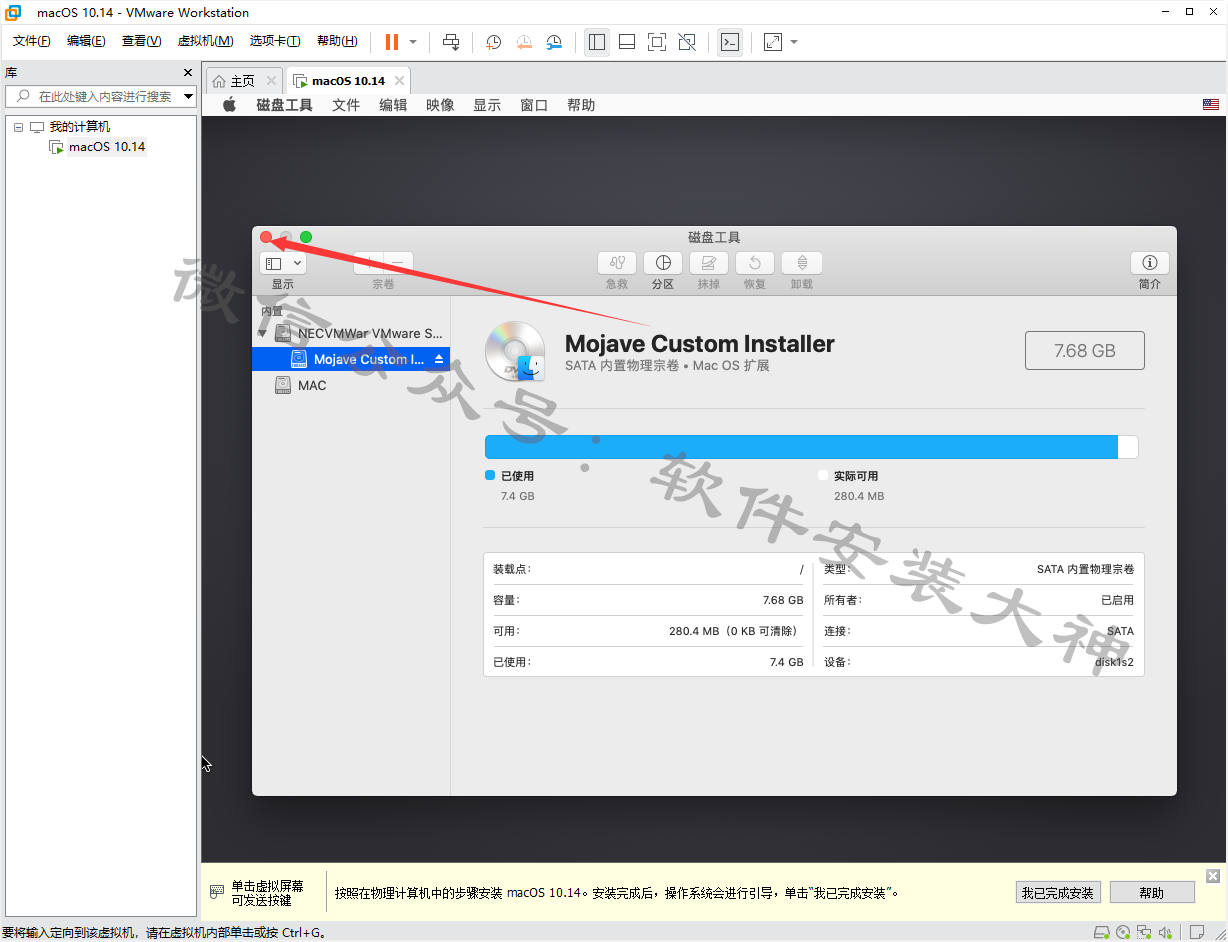Click the First Aid (急救) toolbar icon

(x=617, y=263)
